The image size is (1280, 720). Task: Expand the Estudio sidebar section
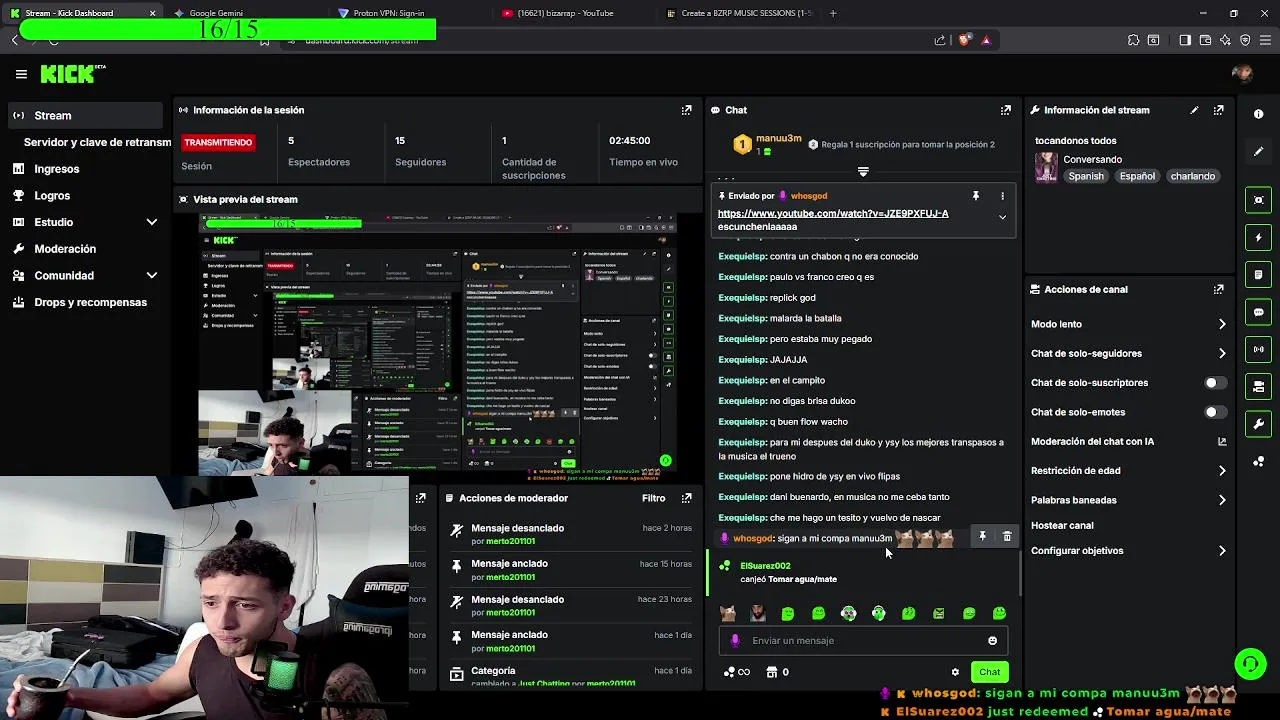[152, 222]
